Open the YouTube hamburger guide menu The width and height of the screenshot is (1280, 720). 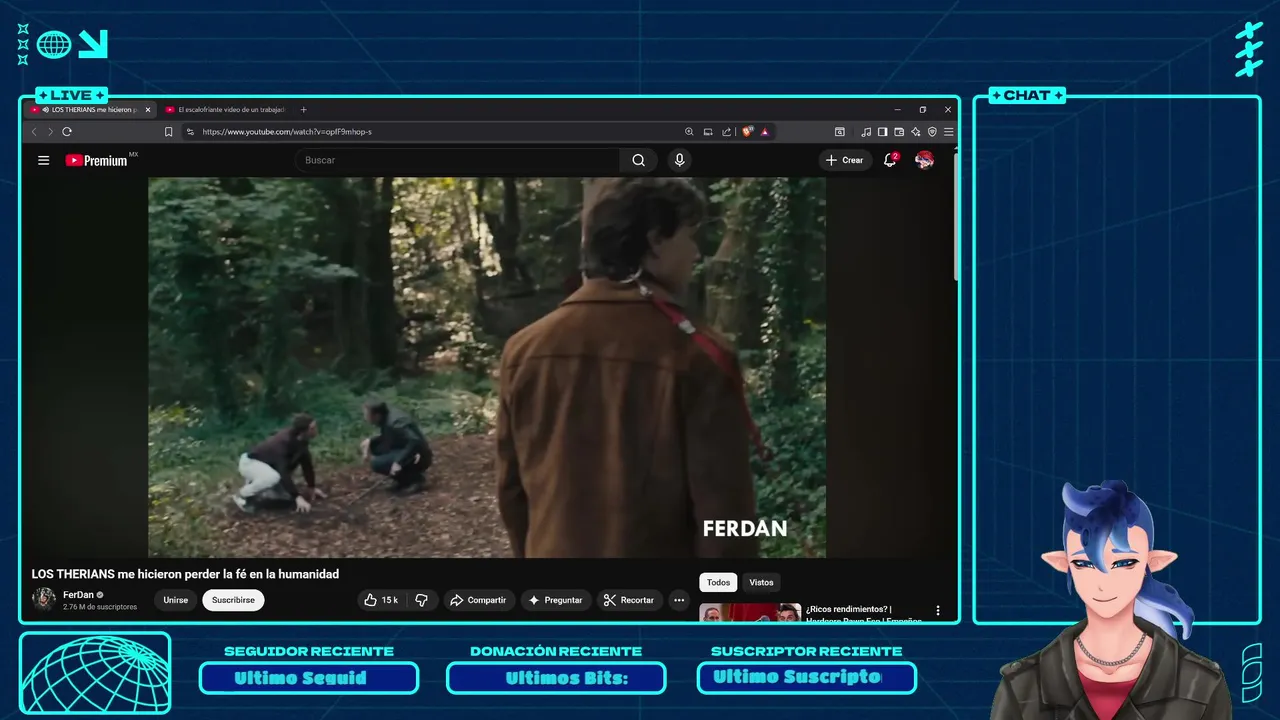[43, 160]
